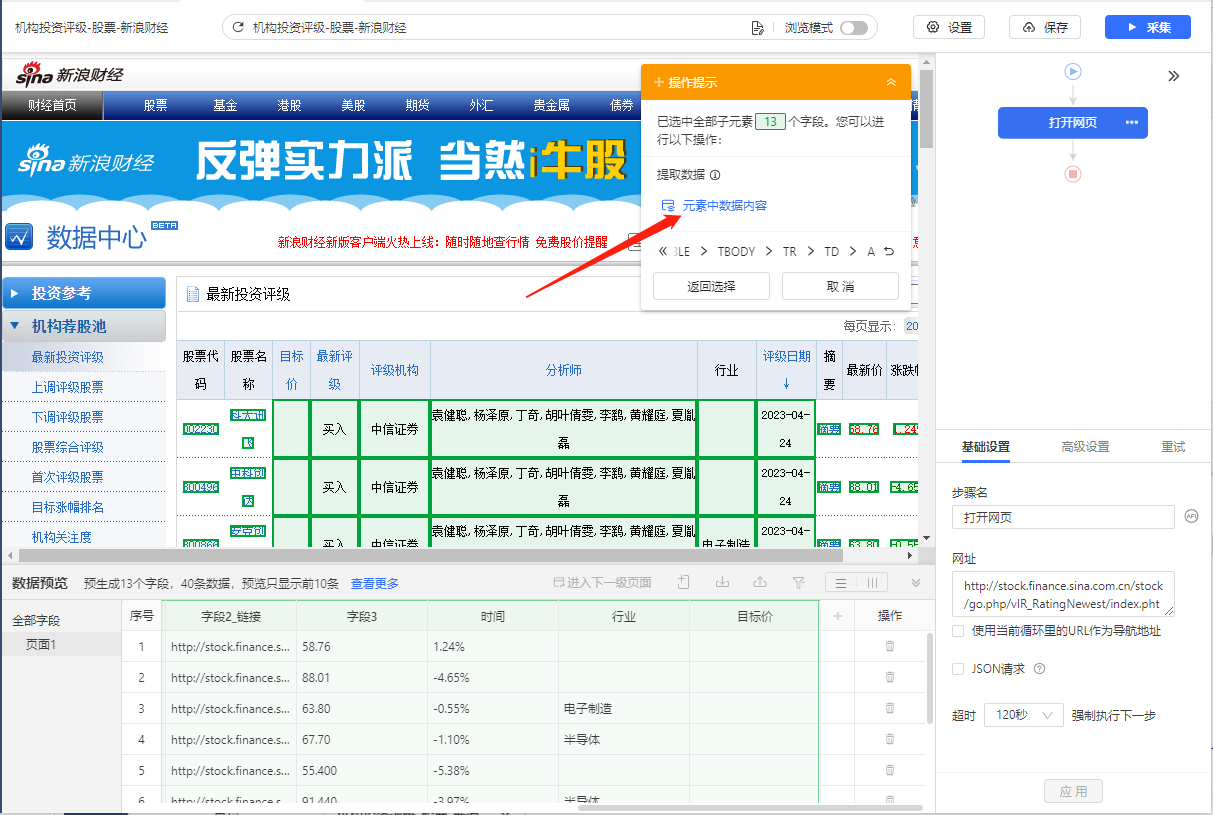Image resolution: width=1213 pixels, height=815 pixels.
Task: Click the 网址 URL text area
Action: tap(1063, 594)
